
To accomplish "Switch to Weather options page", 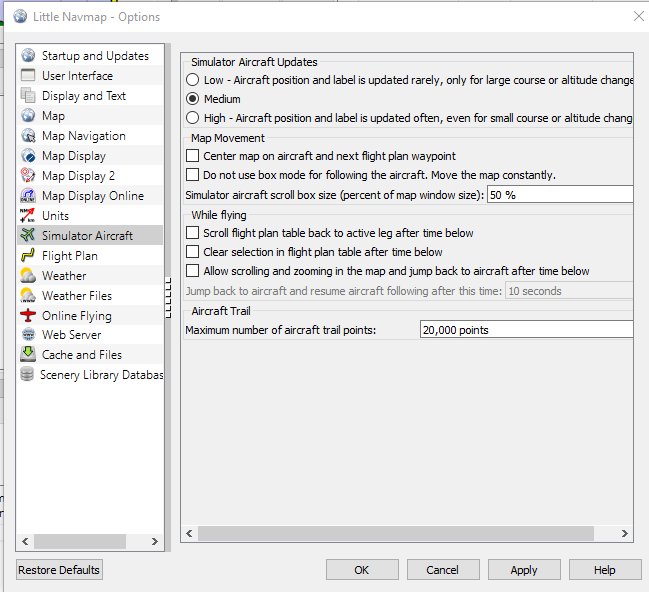I will (x=91, y=275).
